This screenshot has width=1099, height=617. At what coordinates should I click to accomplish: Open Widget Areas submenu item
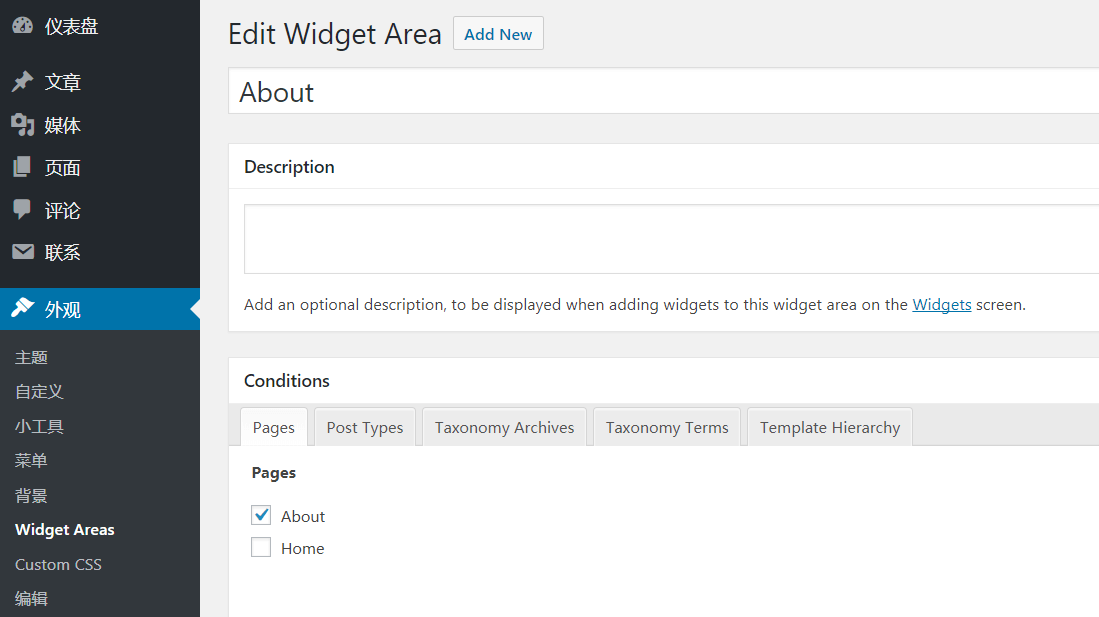(x=65, y=530)
